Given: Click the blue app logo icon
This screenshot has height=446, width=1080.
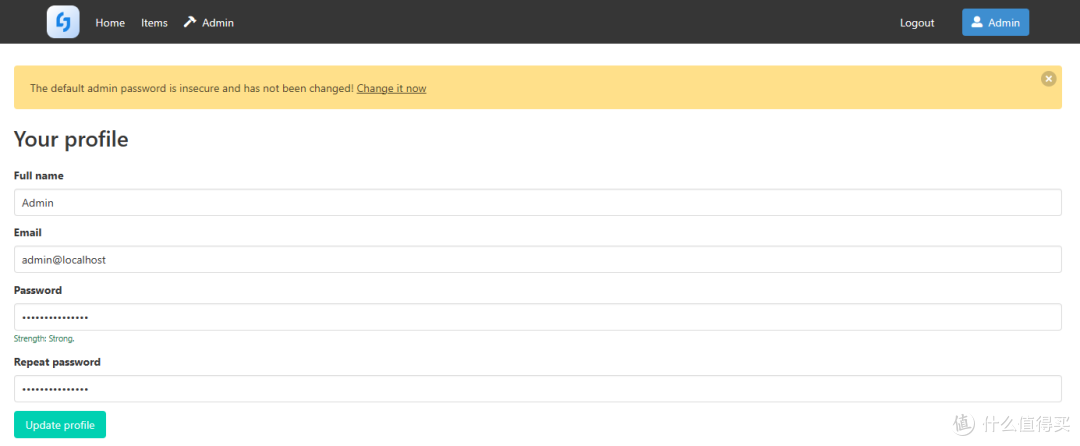Looking at the screenshot, I should point(63,22).
